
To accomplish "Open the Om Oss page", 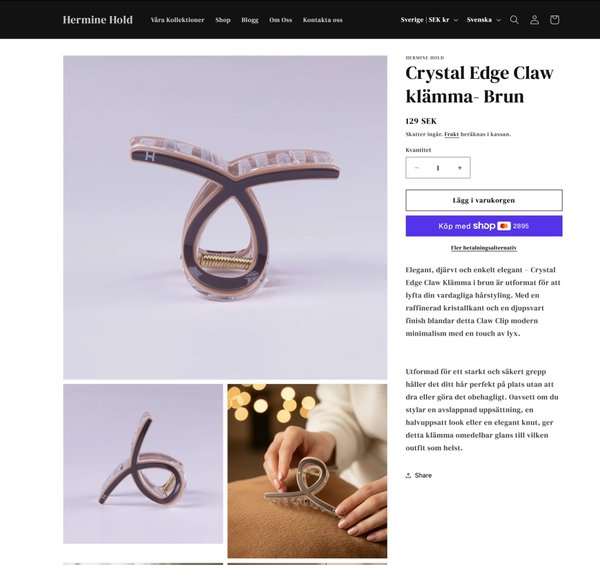I will click(280, 20).
